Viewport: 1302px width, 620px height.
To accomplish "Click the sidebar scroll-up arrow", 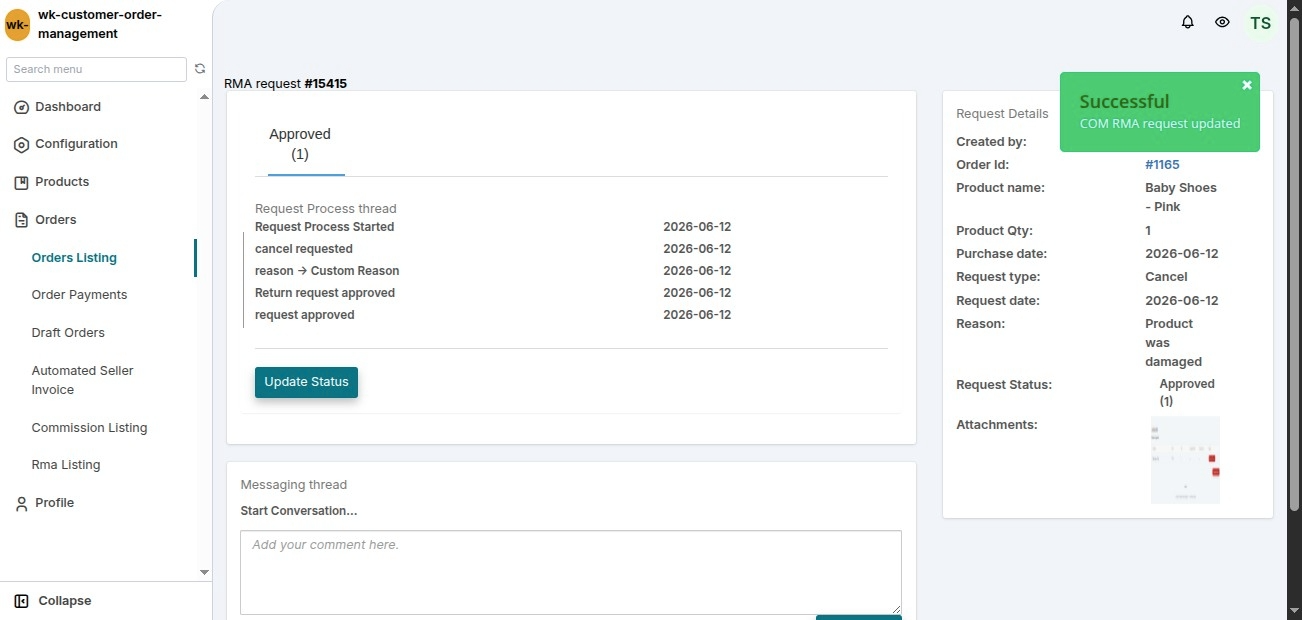I will (205, 97).
